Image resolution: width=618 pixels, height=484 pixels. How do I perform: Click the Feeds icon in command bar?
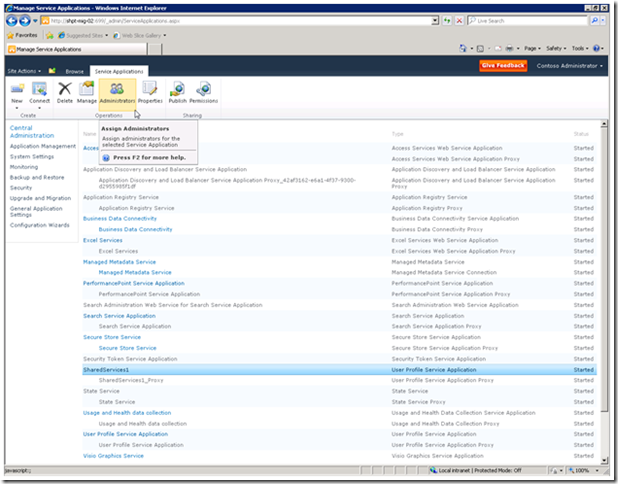click(480, 48)
